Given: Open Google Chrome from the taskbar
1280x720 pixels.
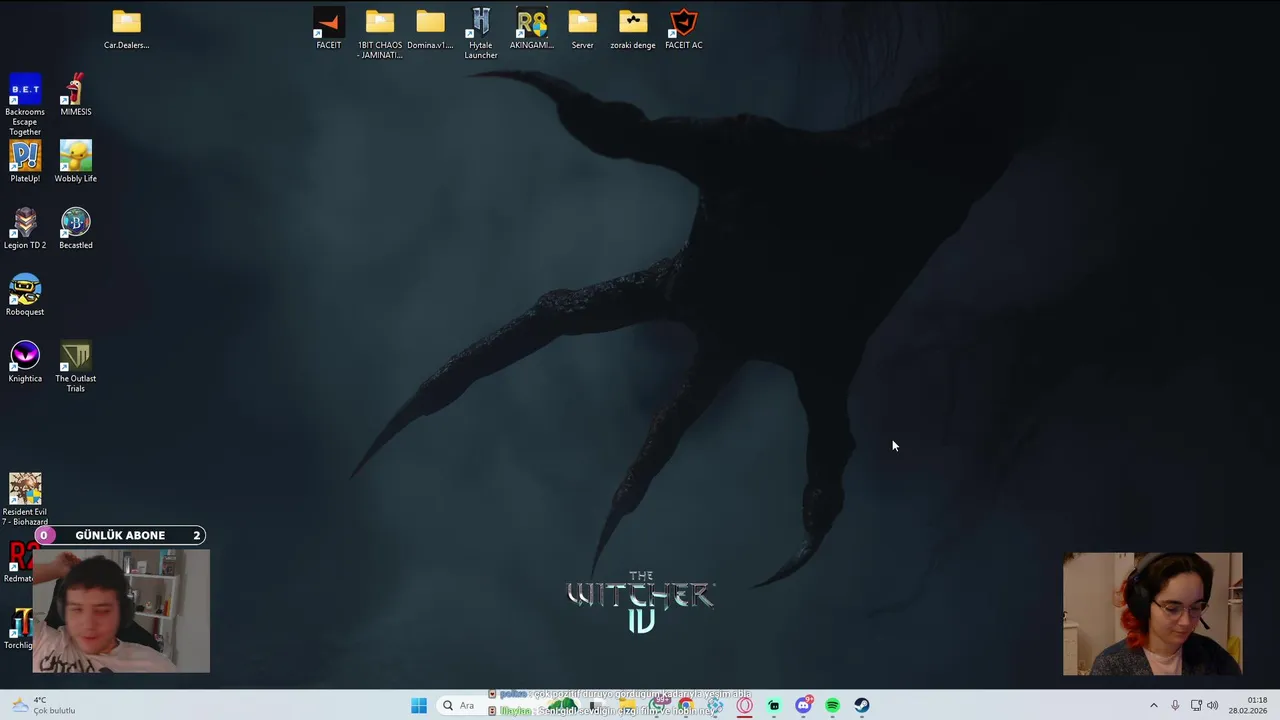Looking at the screenshot, I should [x=686, y=706].
